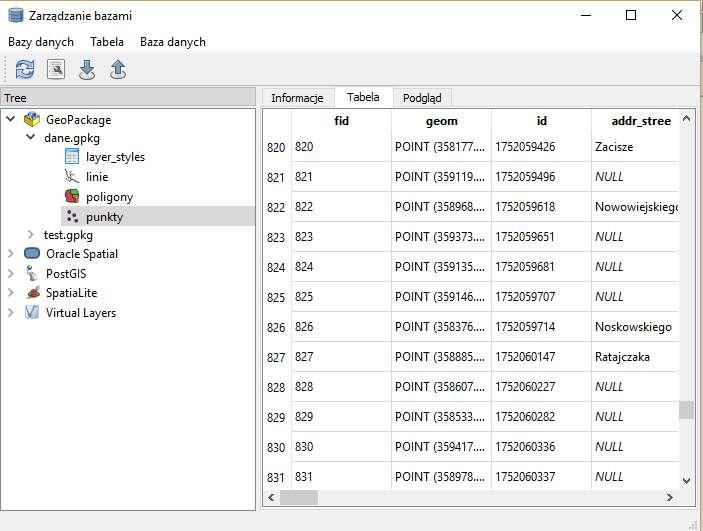This screenshot has width=703, height=531.
Task: Click the fid cell 829
Action: 341,417
